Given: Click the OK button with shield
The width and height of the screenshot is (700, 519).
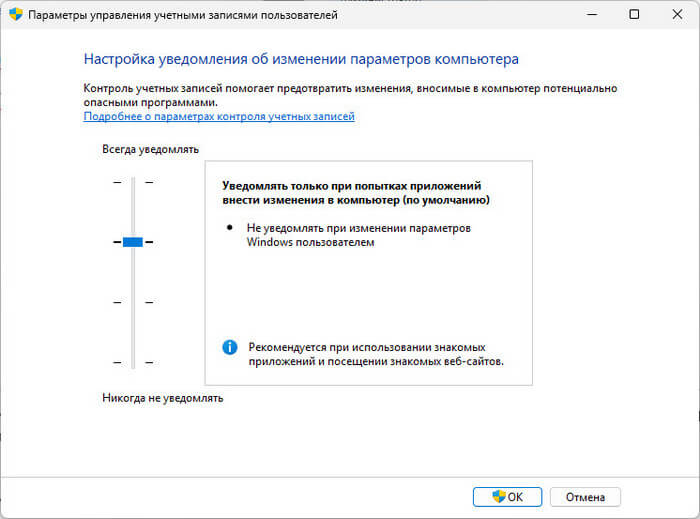Looking at the screenshot, I should click(x=507, y=497).
